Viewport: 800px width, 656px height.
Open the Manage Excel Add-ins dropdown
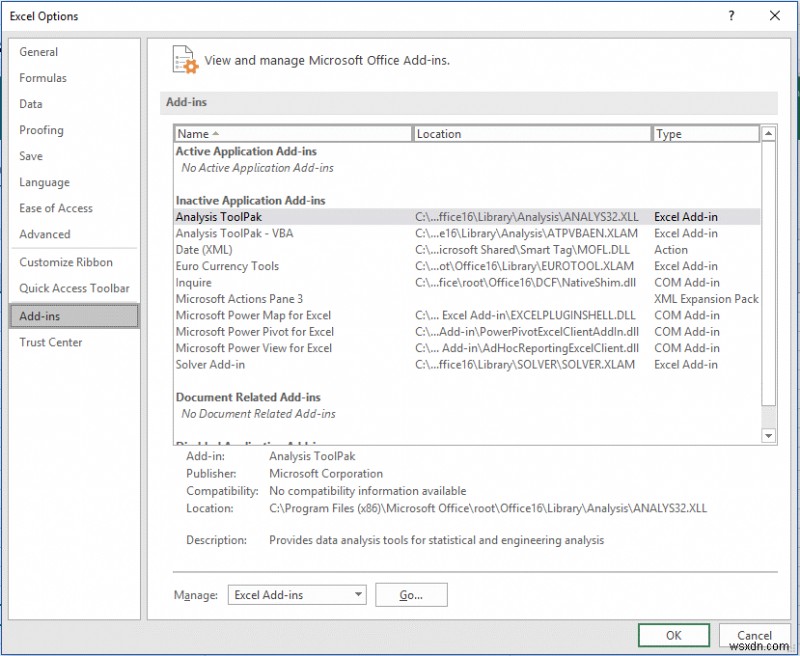pos(296,594)
